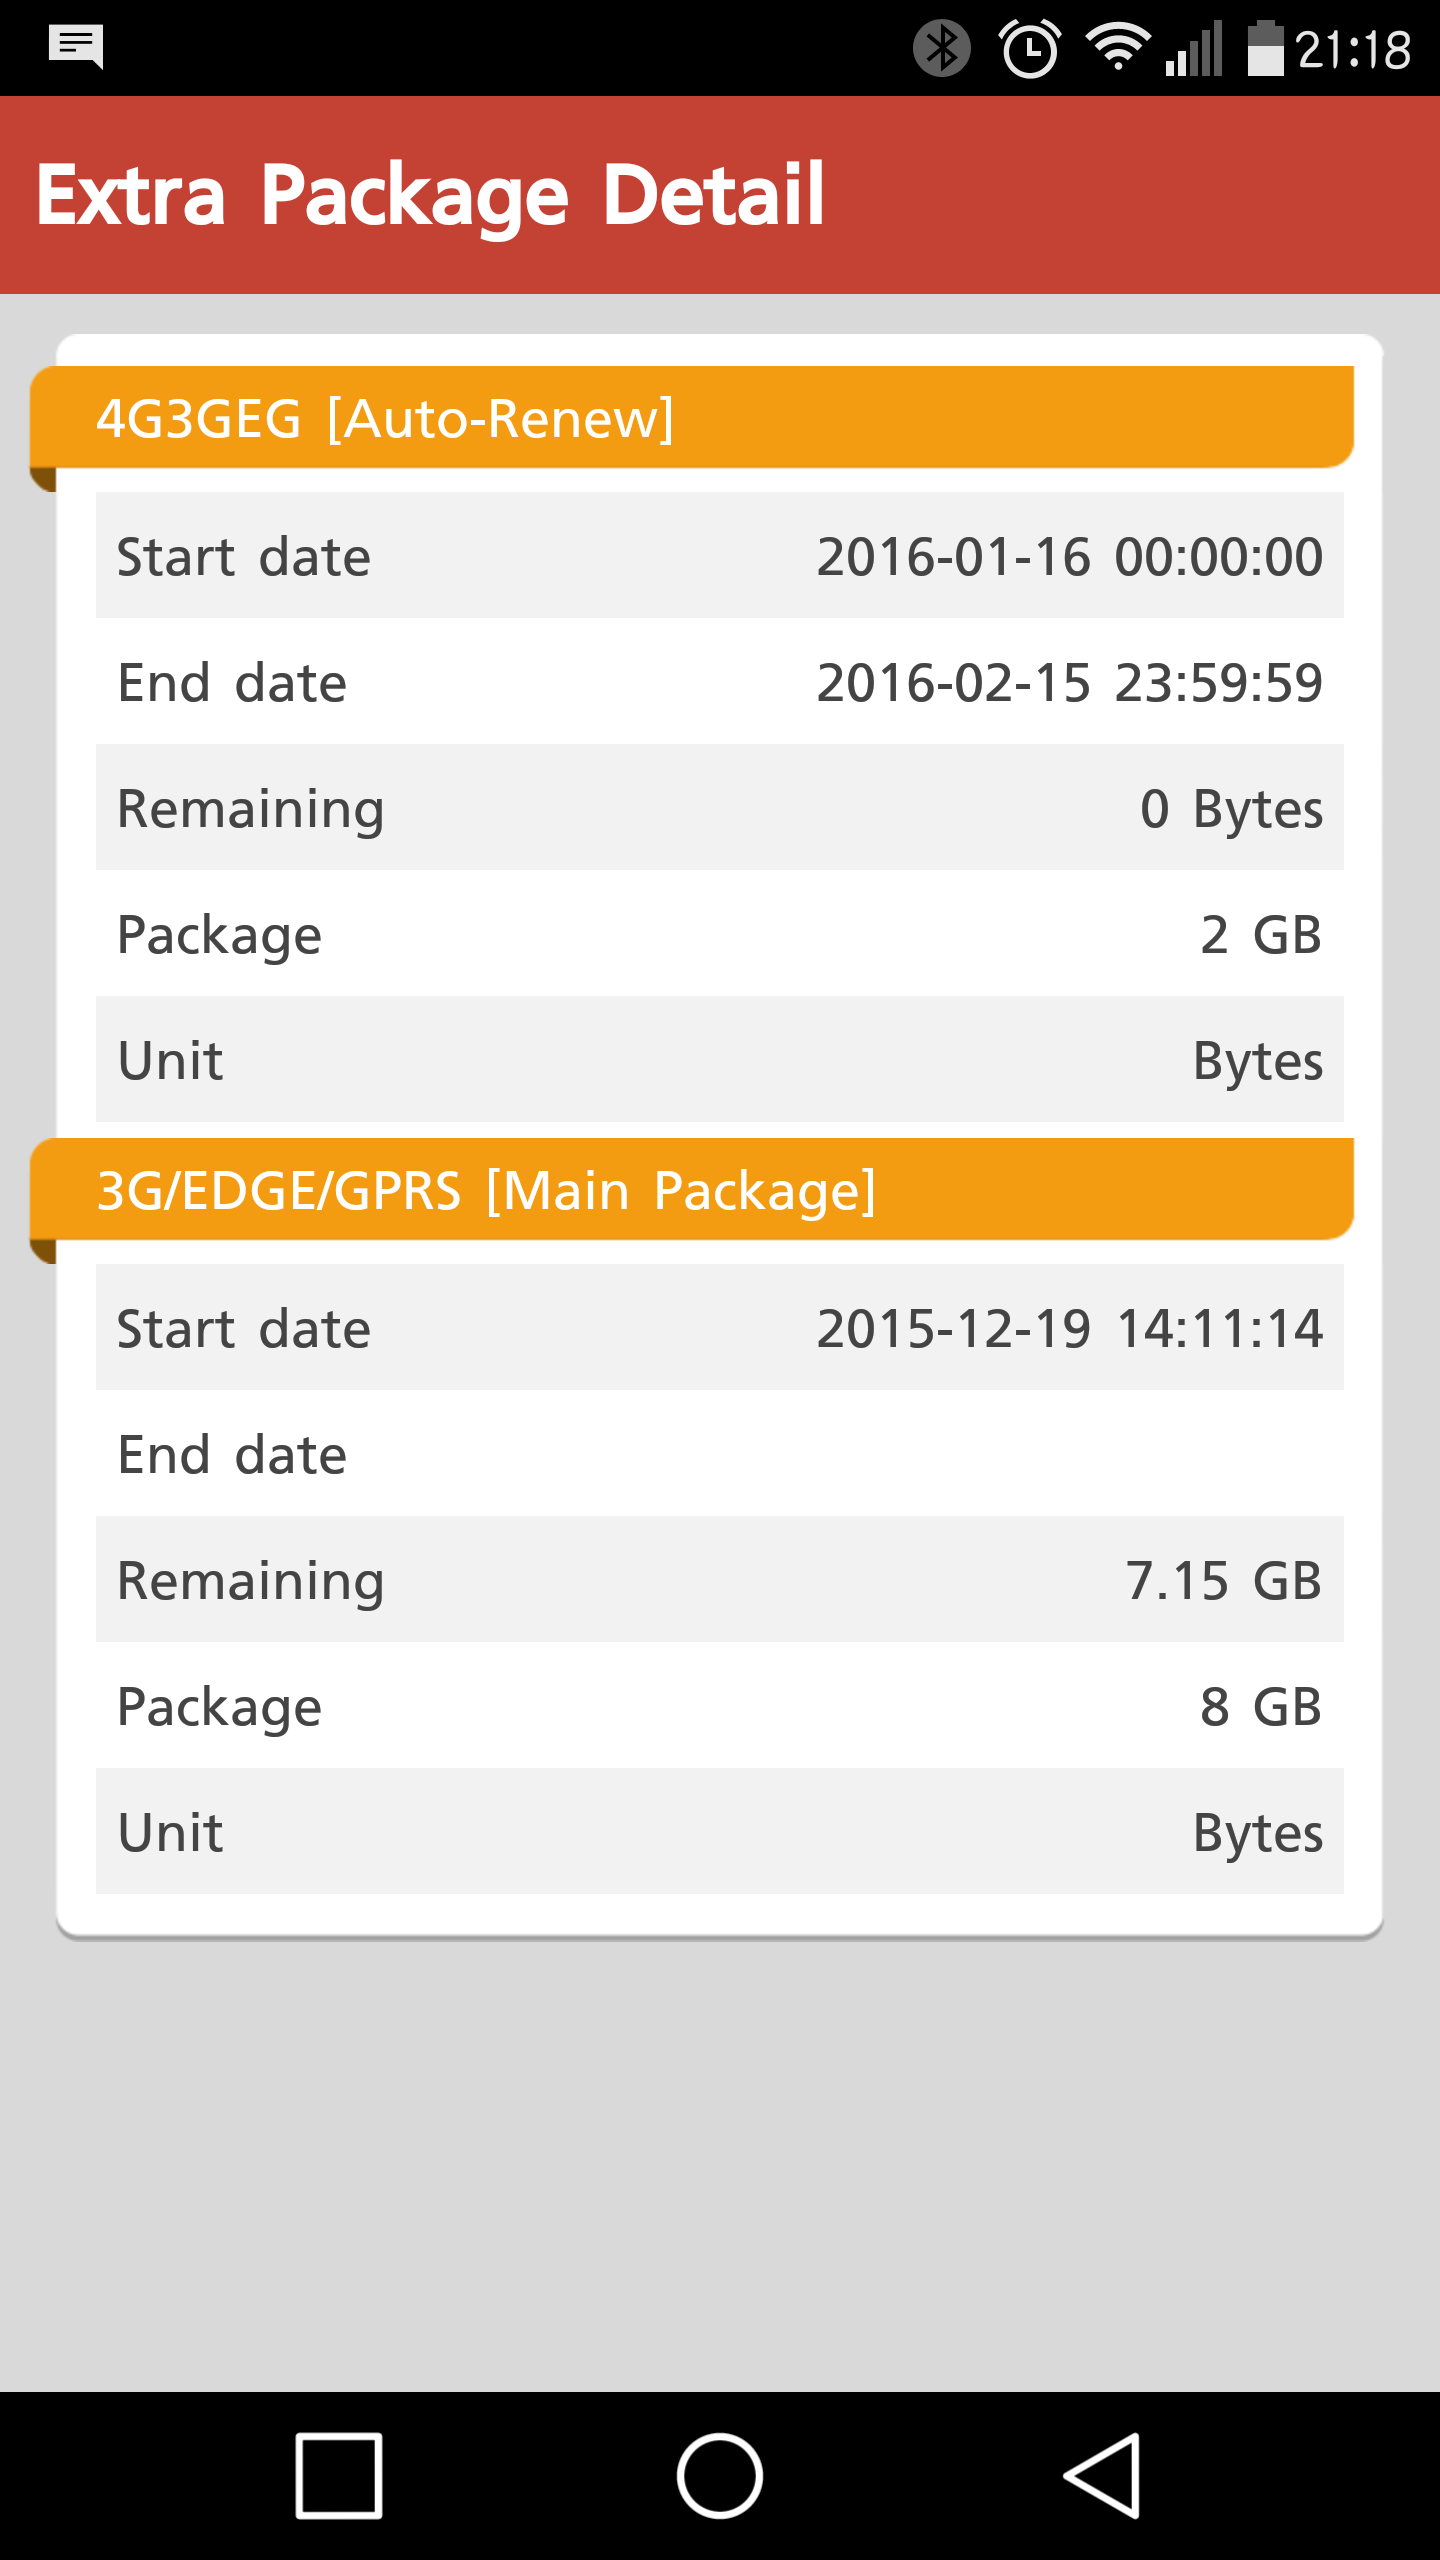The height and width of the screenshot is (2560, 1440).
Task: Tap the start date 2015-12-19 14:11:14 row
Action: pyautogui.click(x=720, y=1328)
